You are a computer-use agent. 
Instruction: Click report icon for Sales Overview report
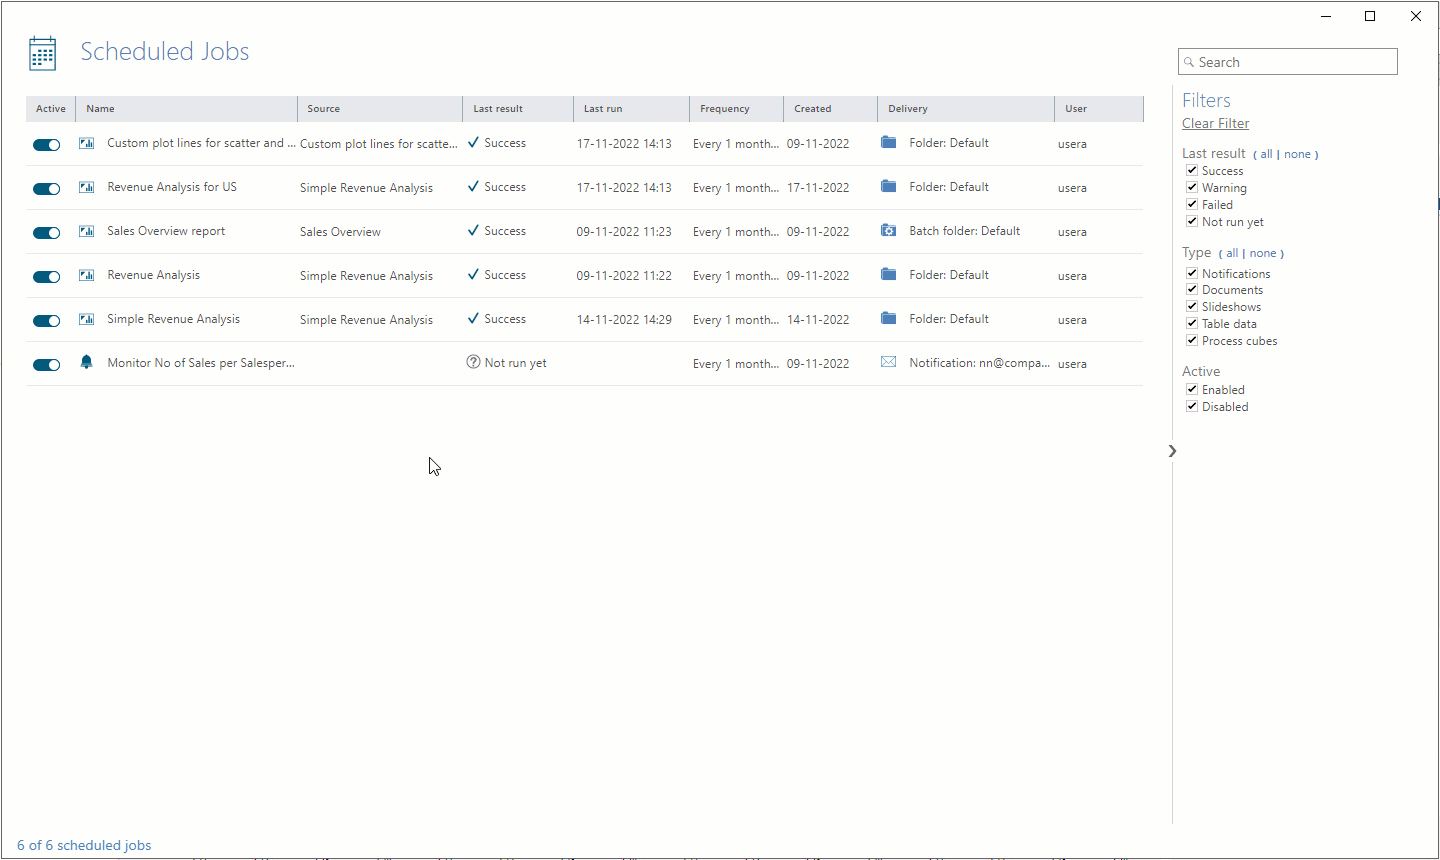pyautogui.click(x=87, y=231)
